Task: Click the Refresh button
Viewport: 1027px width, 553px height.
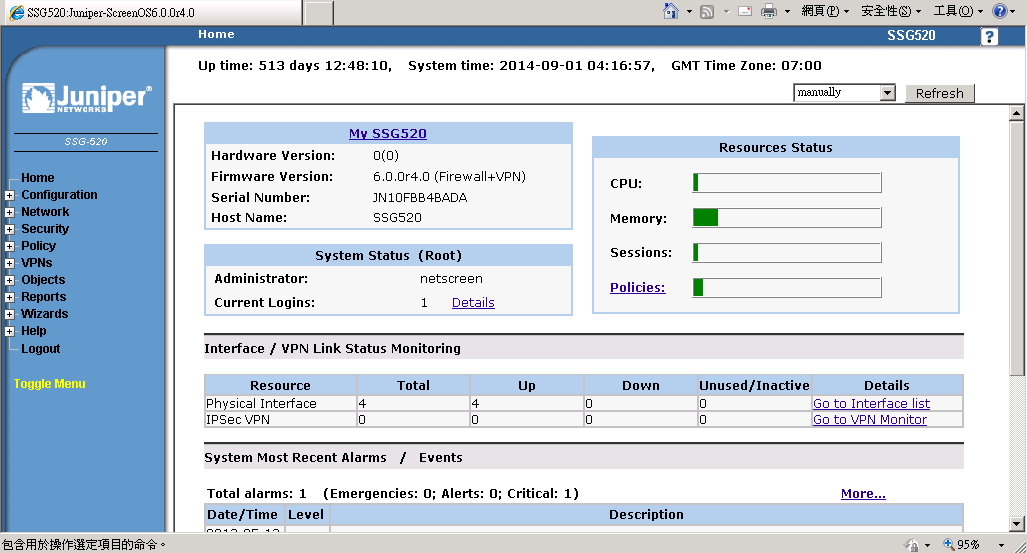Action: [940, 94]
